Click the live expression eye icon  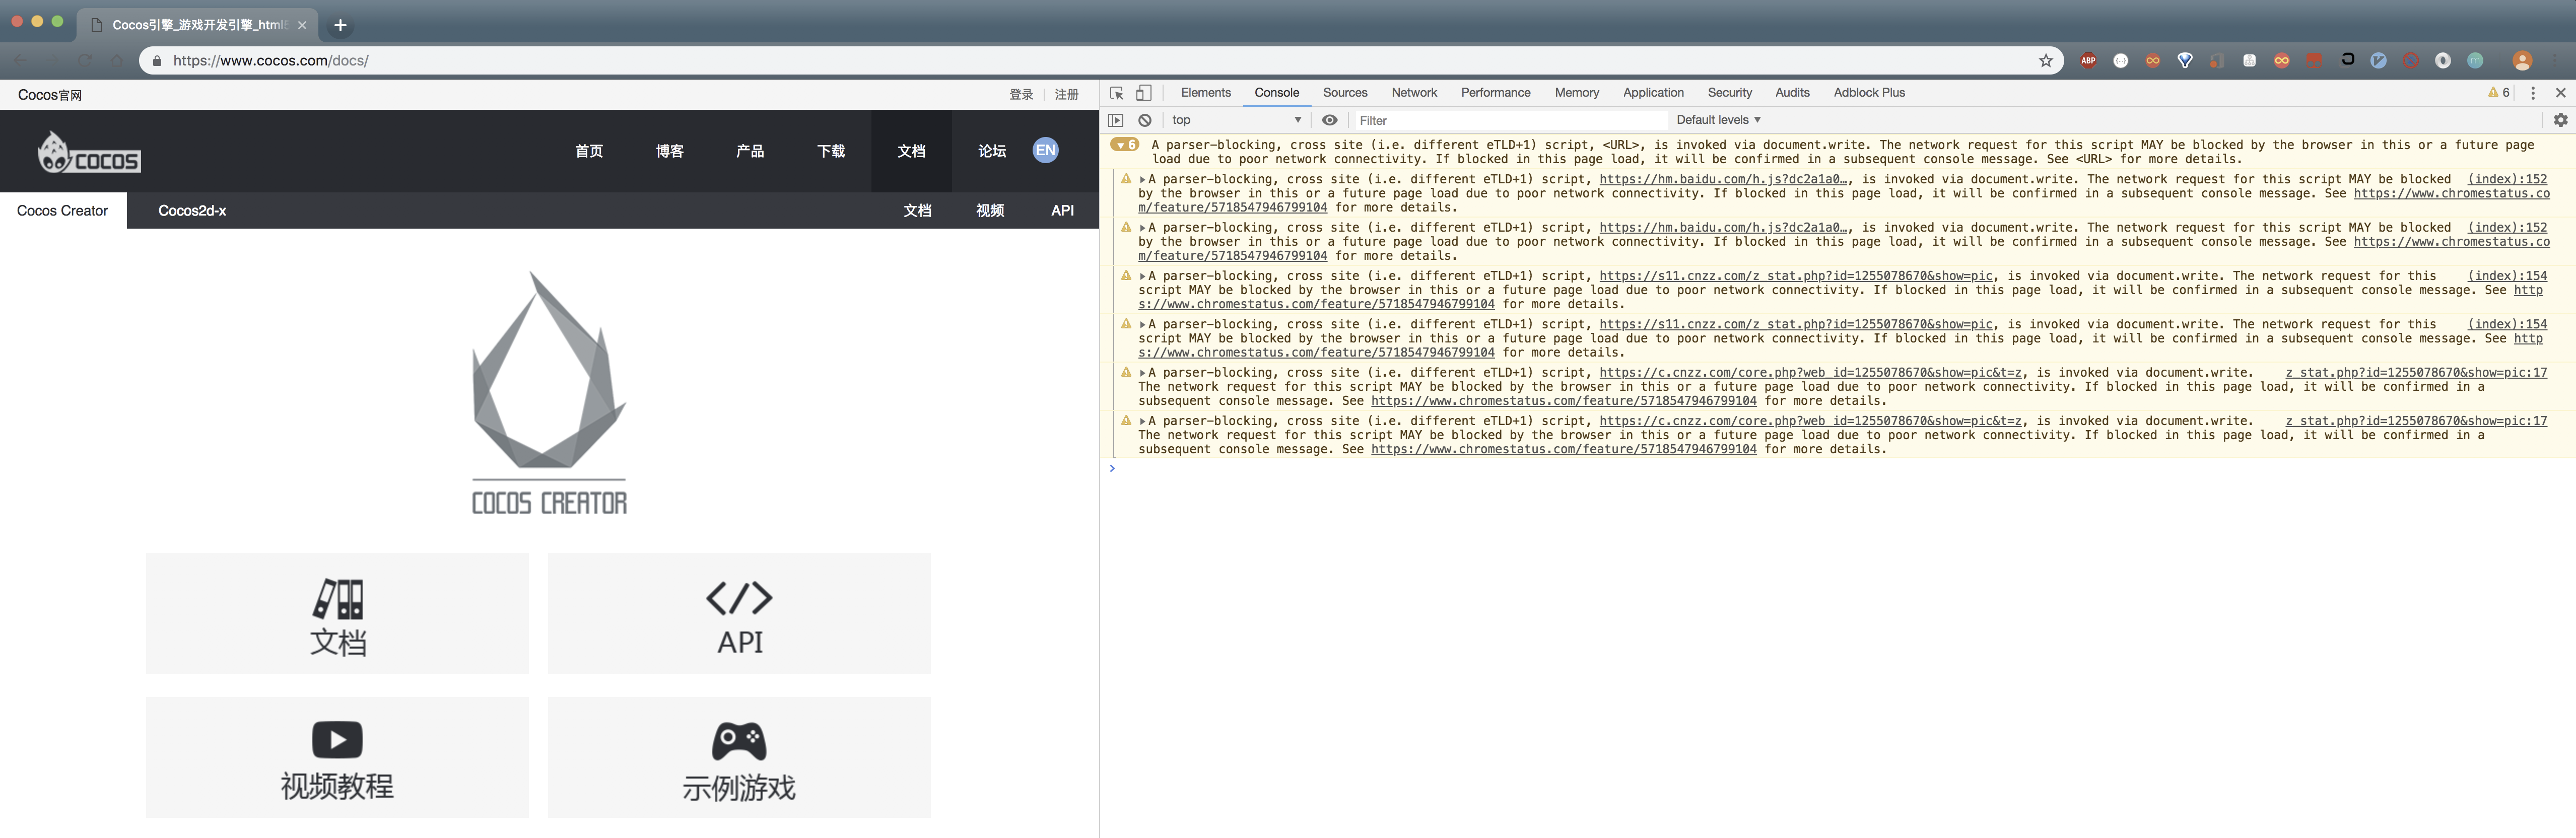[1329, 120]
